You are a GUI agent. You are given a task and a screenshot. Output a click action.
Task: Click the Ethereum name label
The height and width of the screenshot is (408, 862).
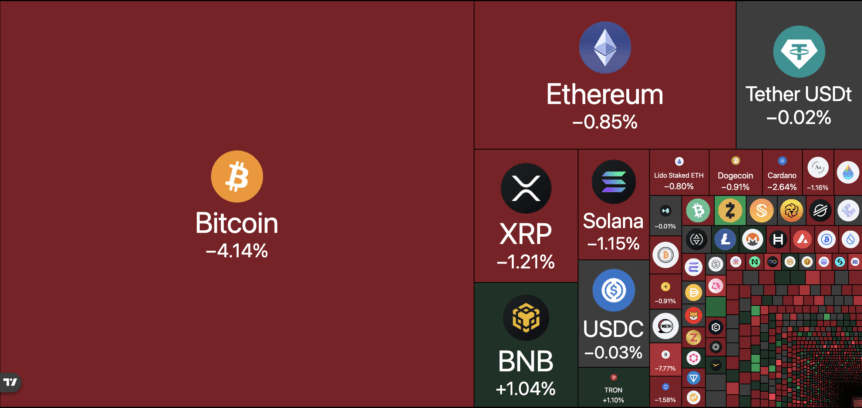[604, 95]
